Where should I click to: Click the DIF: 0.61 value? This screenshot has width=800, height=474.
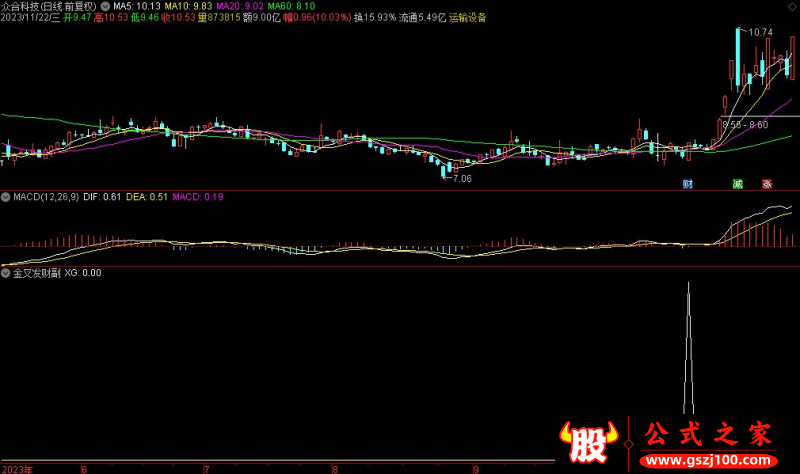pos(102,197)
